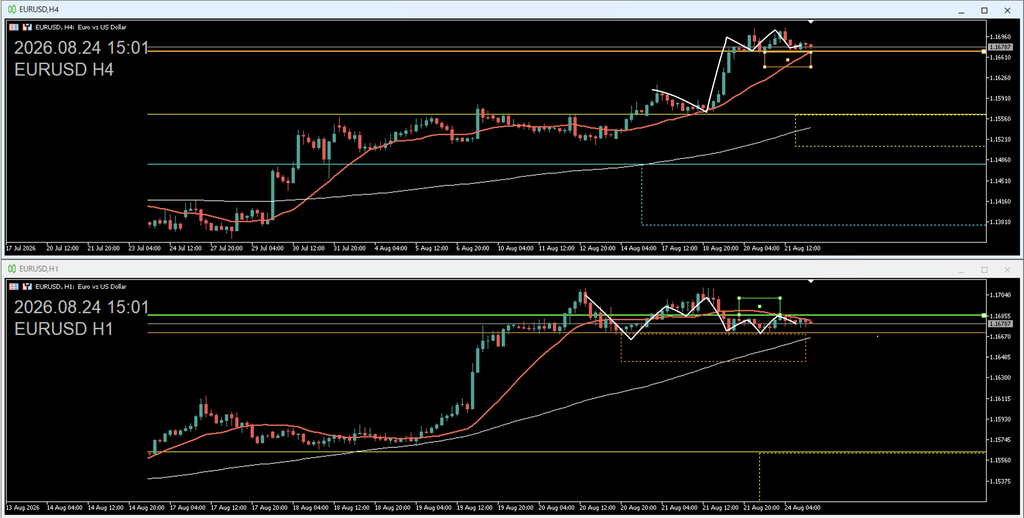Click the 1.17040 price label on H1 axis
The width and height of the screenshot is (1024, 518).
click(1000, 295)
